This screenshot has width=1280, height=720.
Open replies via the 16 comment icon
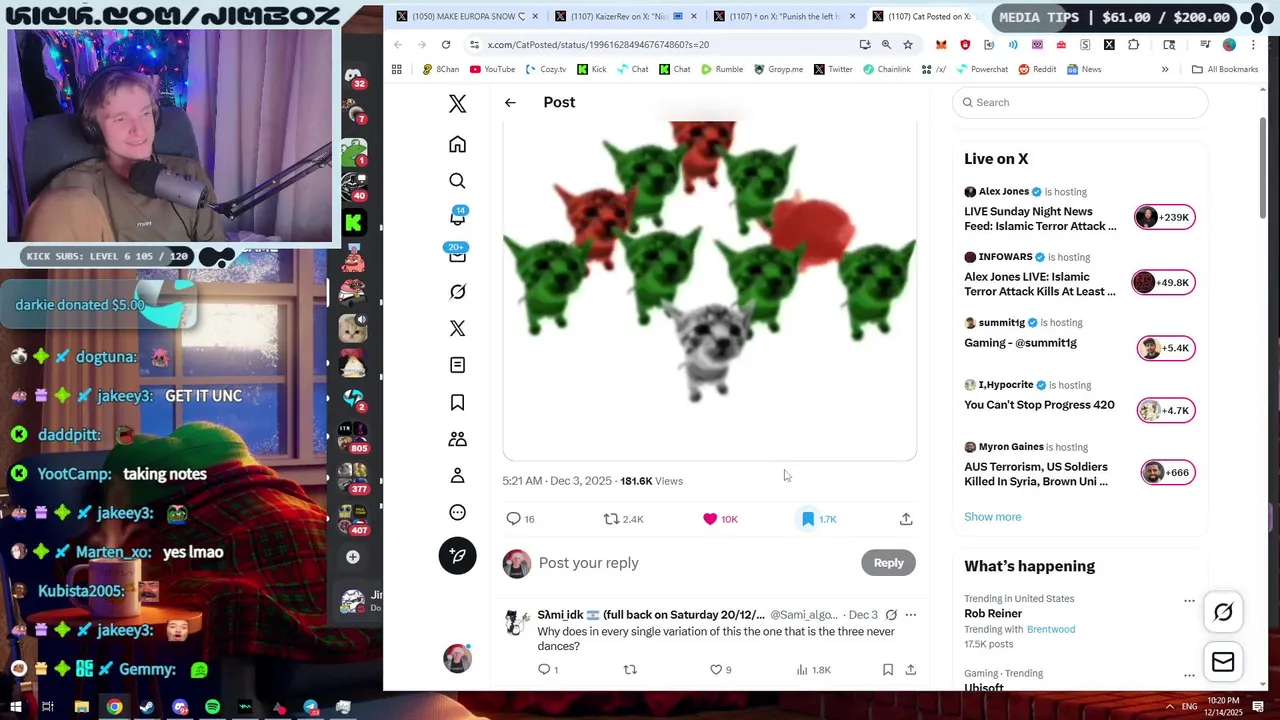click(520, 519)
